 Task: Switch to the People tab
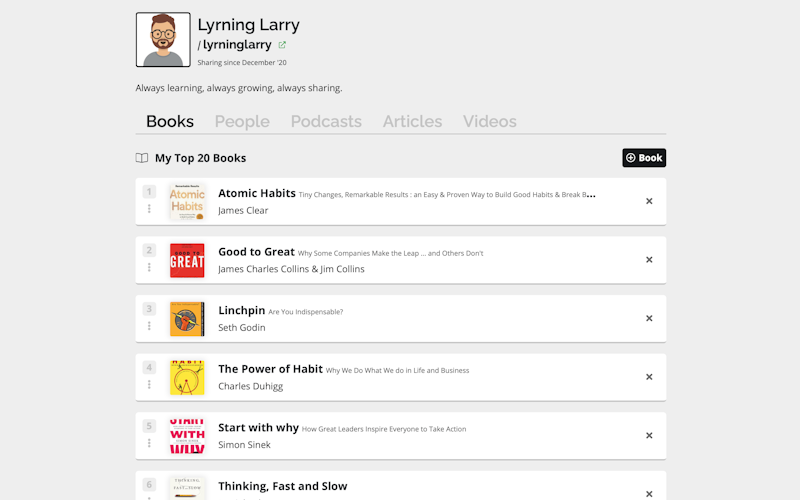point(242,121)
